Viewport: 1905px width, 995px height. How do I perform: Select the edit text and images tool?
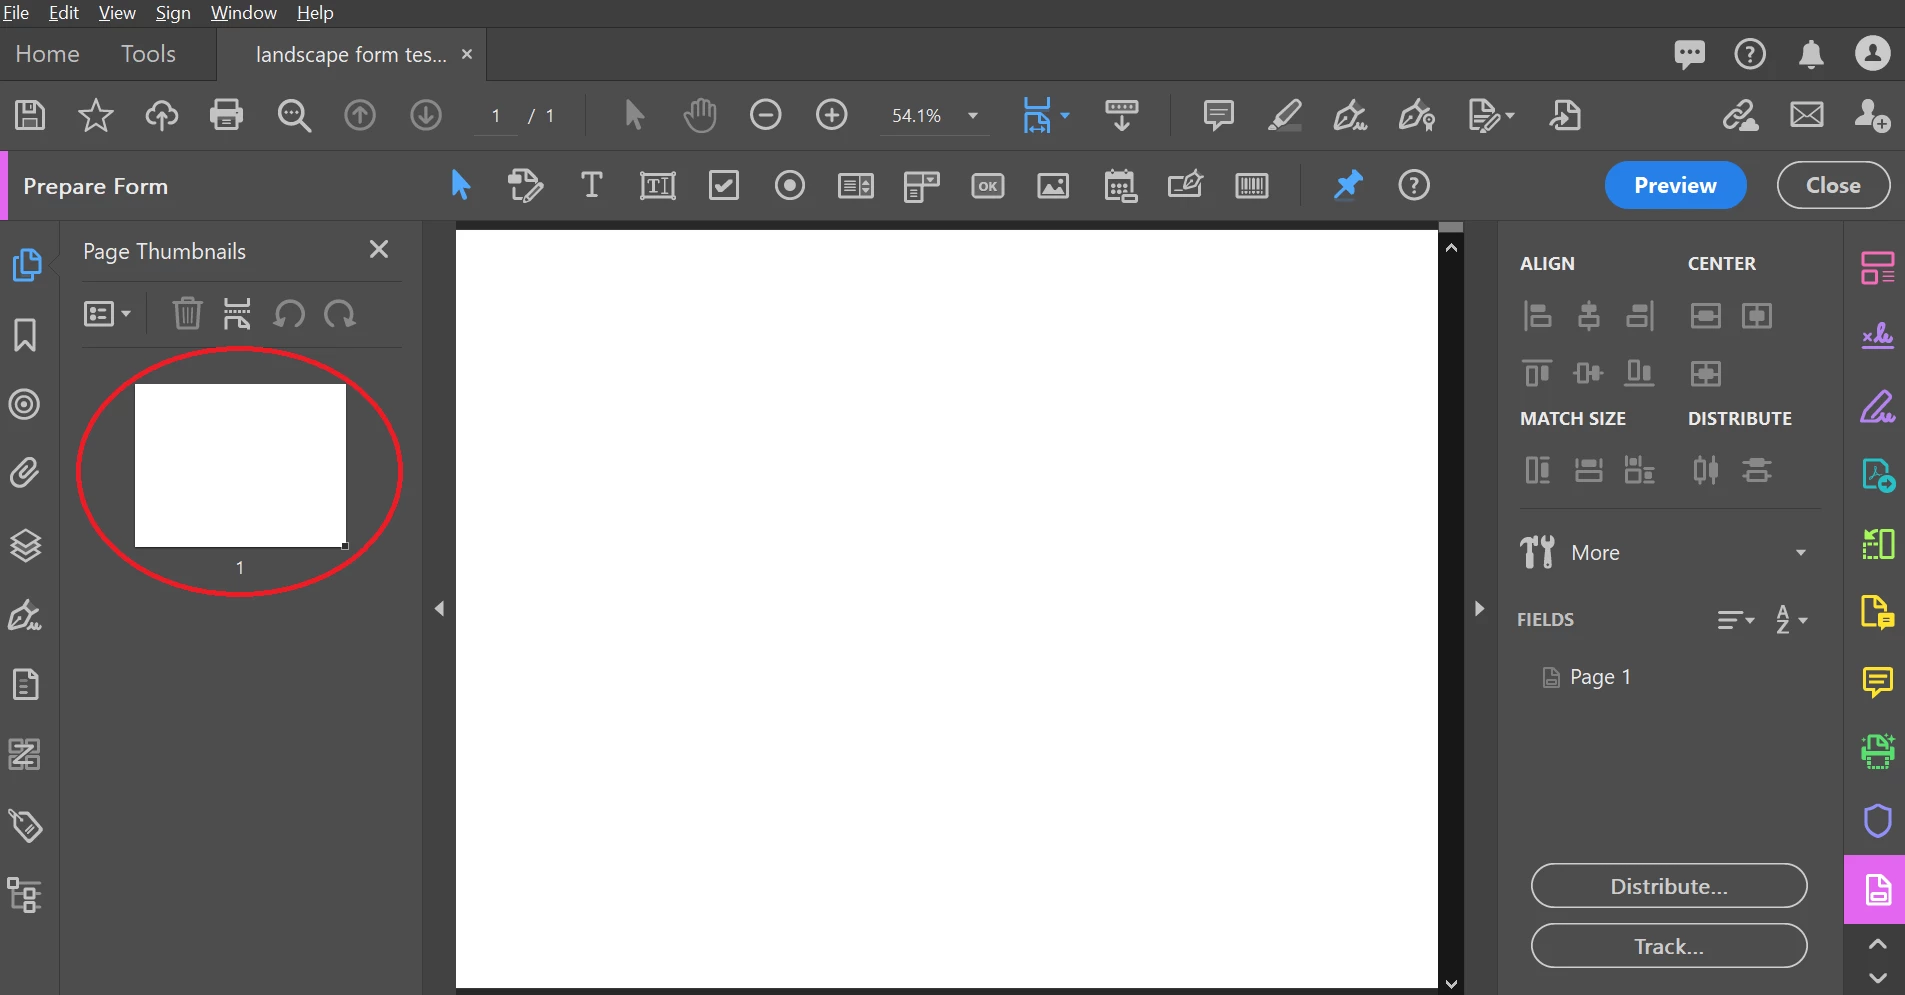click(525, 185)
